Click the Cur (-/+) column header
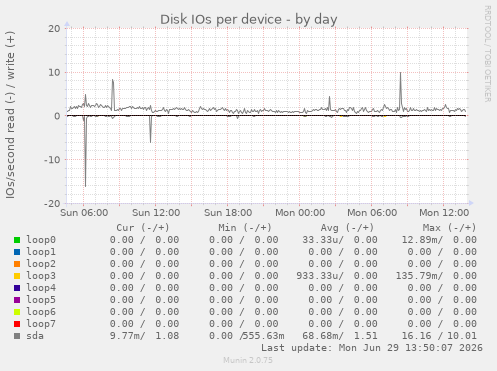Image resolution: width=497 pixels, height=371 pixels. [x=143, y=228]
